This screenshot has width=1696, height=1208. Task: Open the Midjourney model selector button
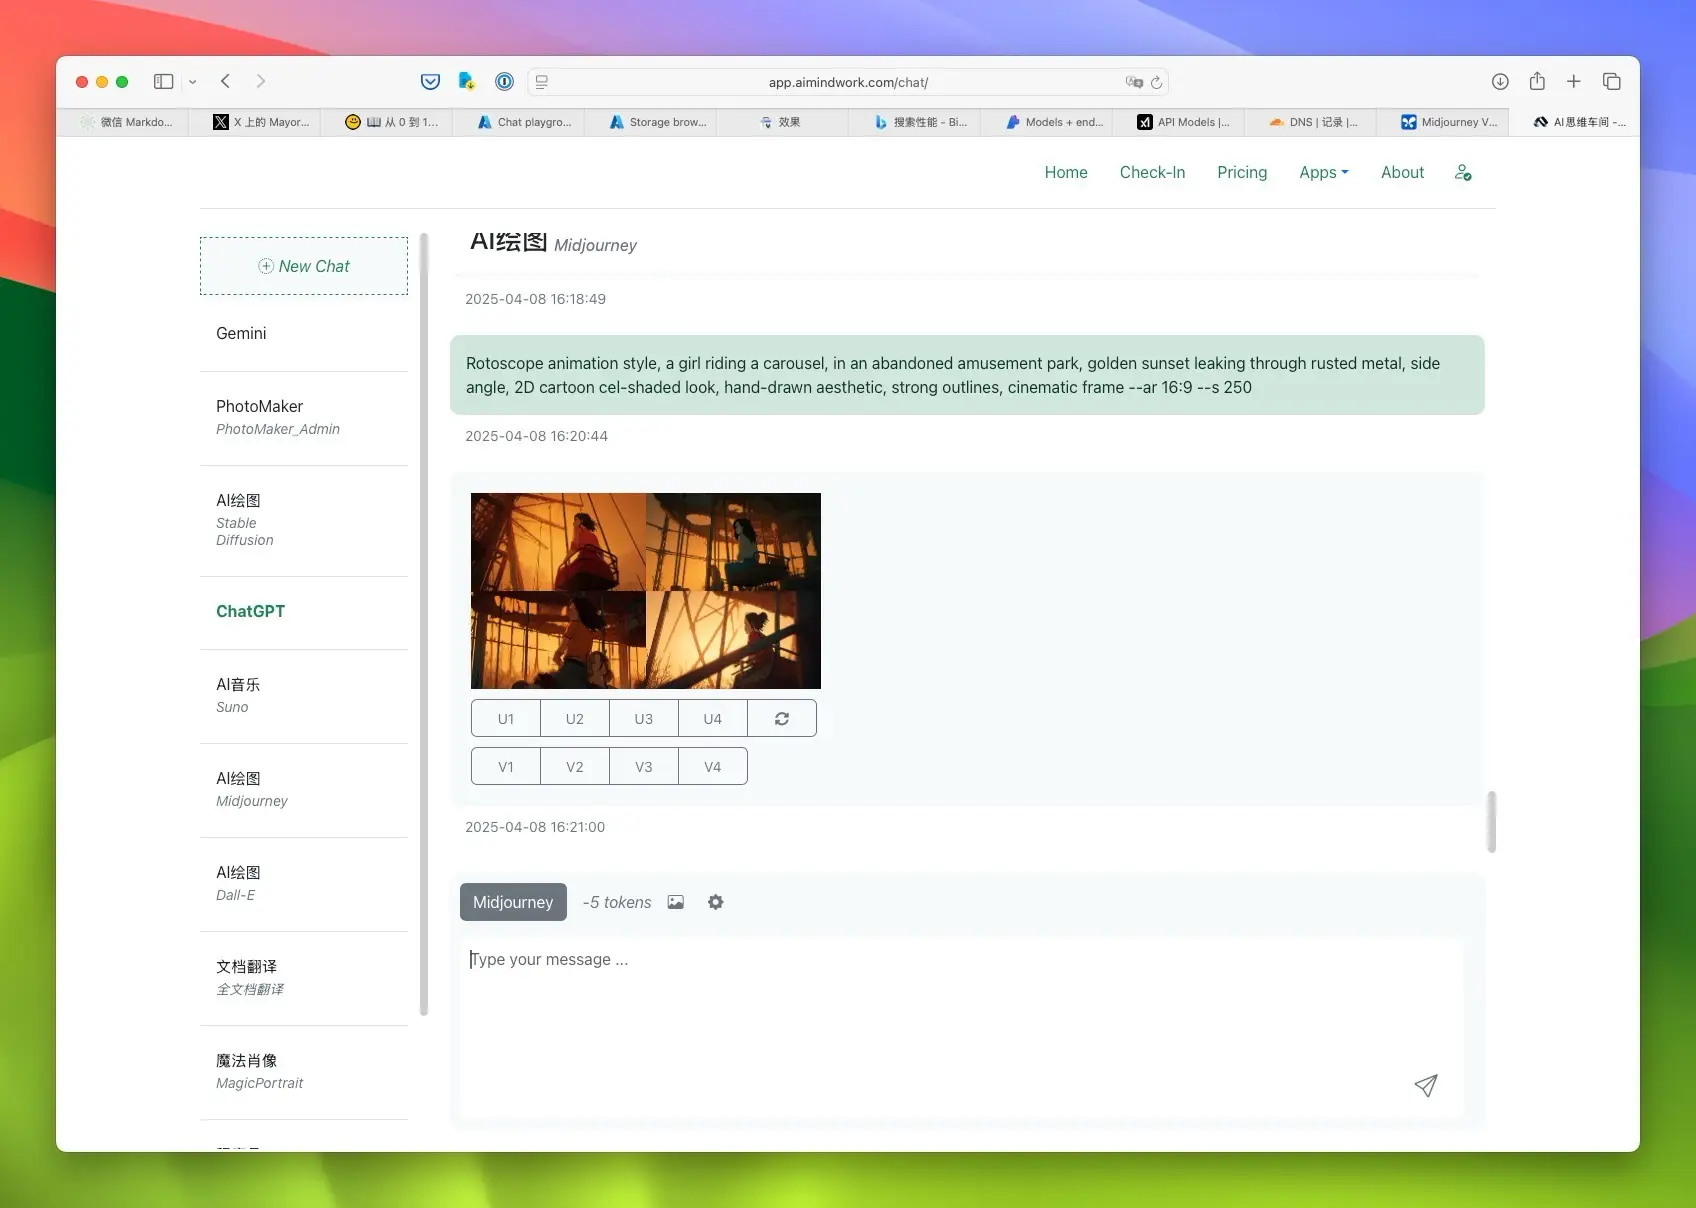(x=513, y=902)
